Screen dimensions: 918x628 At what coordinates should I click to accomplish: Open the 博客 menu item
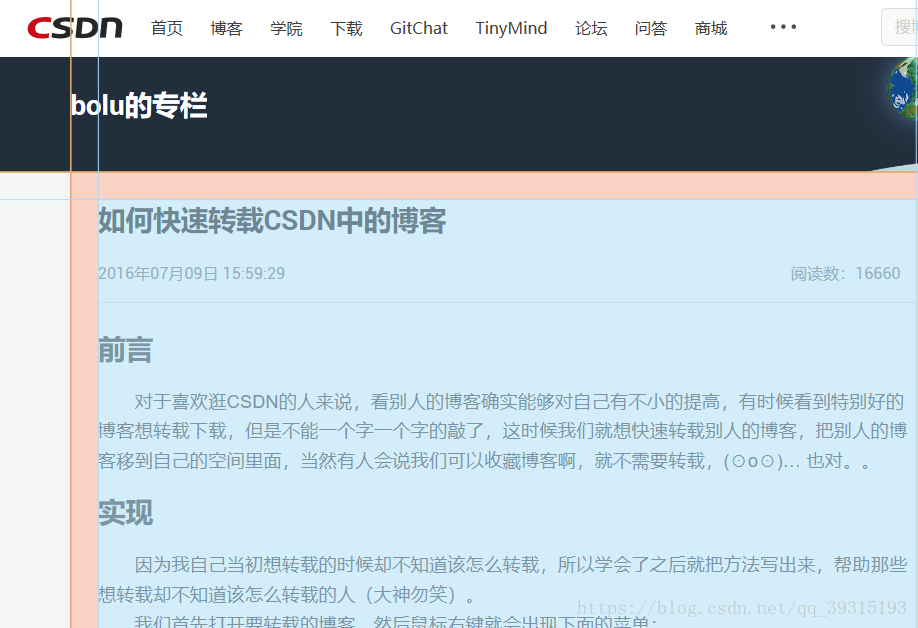click(x=226, y=29)
